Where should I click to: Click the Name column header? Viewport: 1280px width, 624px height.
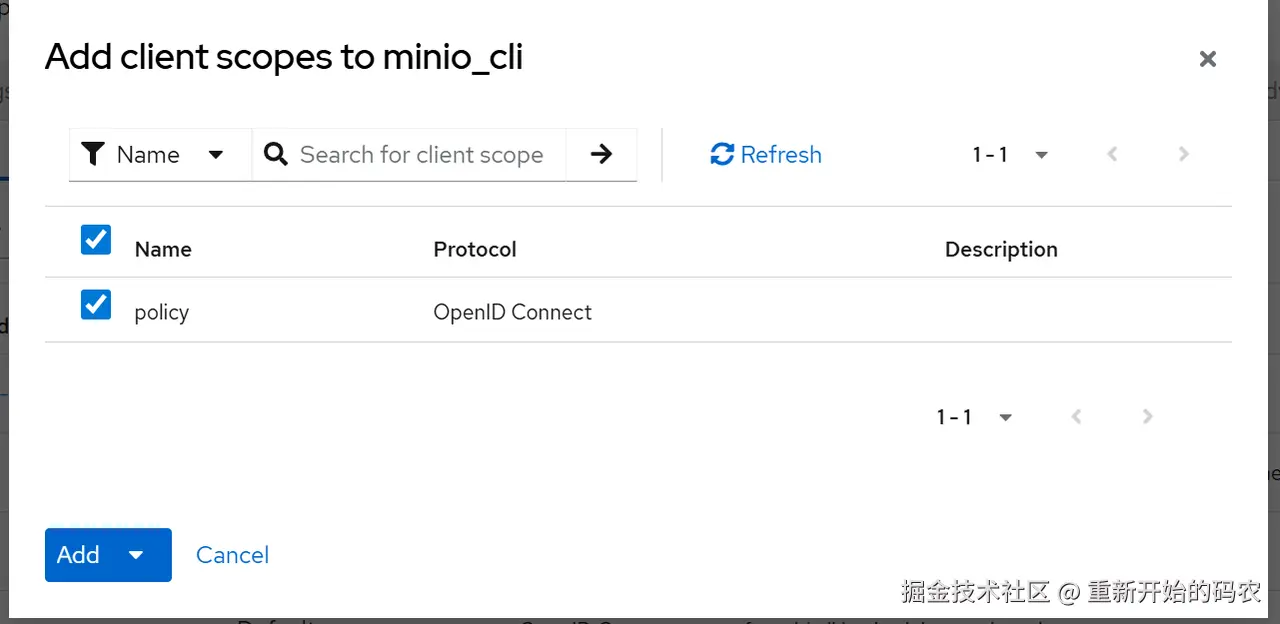pyautogui.click(x=163, y=249)
